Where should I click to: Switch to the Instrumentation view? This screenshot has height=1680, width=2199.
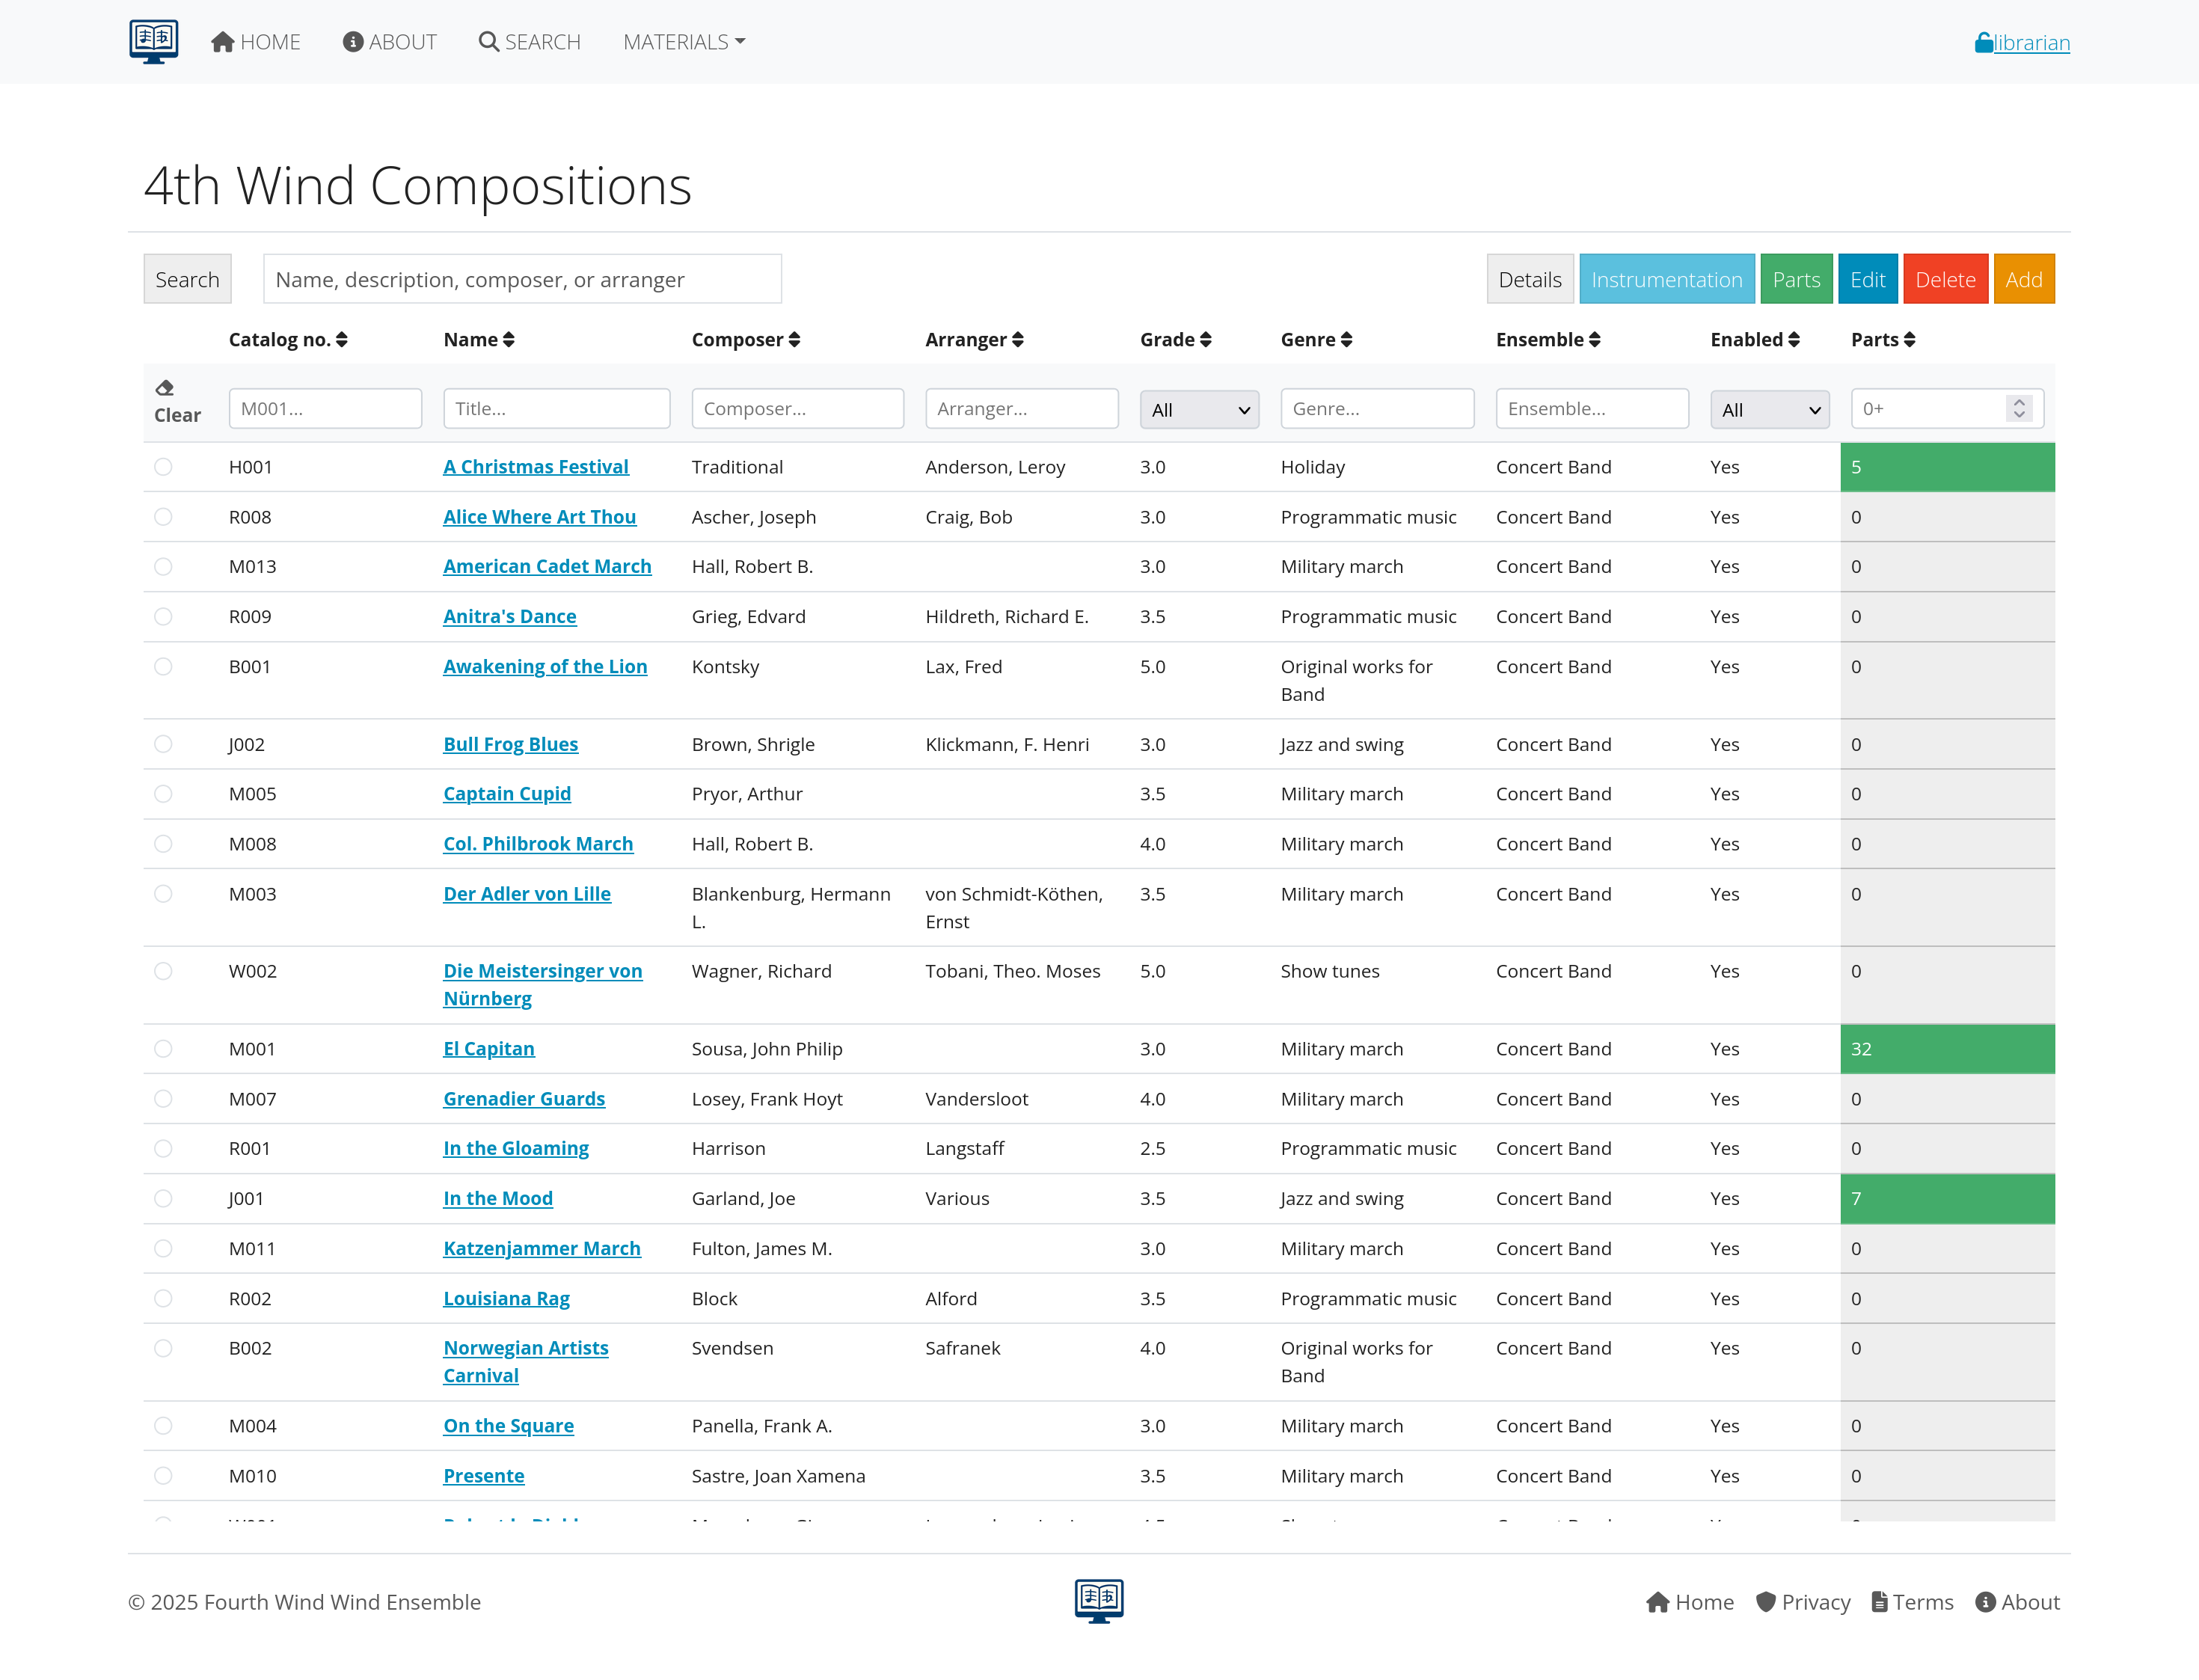[x=1666, y=279]
